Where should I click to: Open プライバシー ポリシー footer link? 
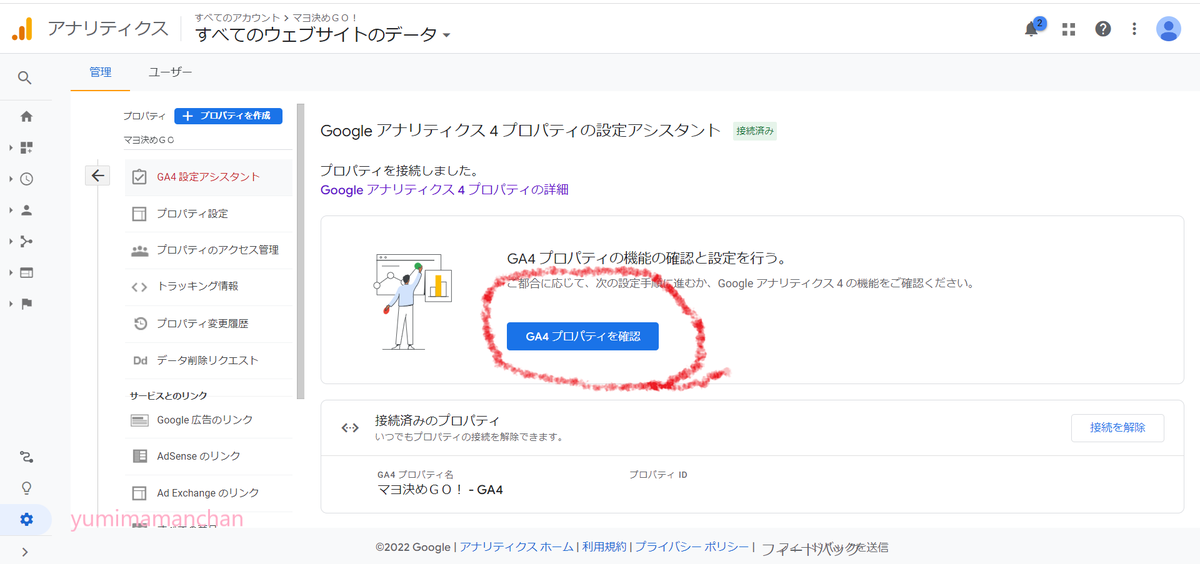(692, 547)
